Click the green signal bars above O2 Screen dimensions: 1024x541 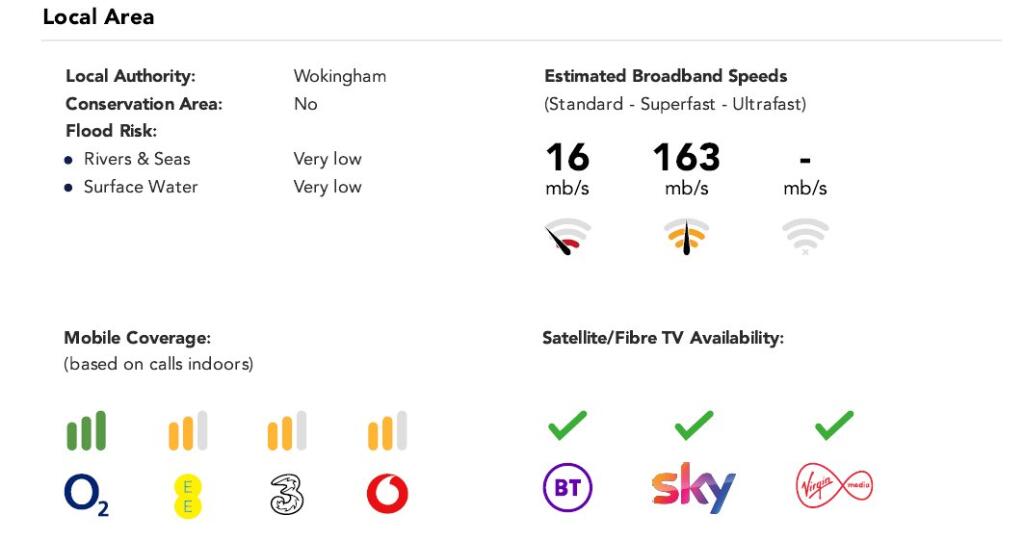click(86, 431)
